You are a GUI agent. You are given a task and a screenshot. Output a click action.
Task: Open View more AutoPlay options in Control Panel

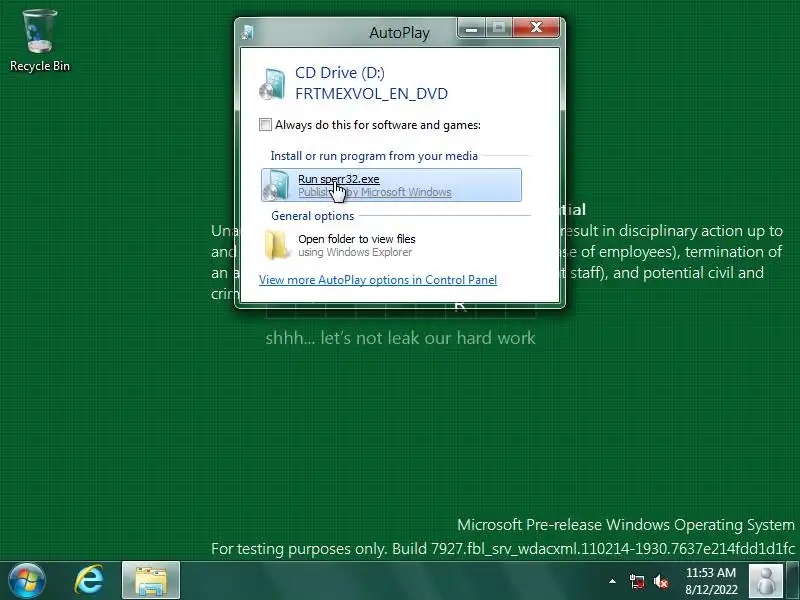(x=378, y=280)
